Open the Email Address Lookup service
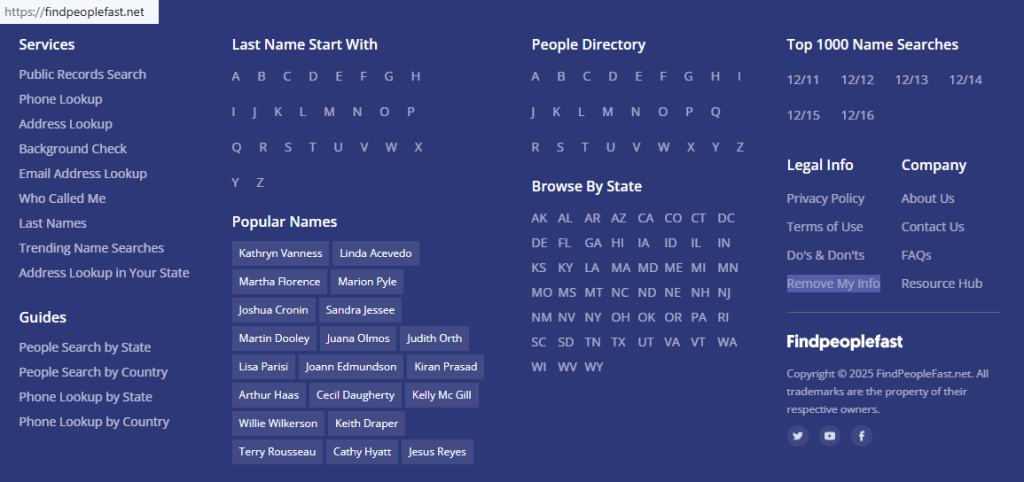This screenshot has width=1024, height=482. click(82, 174)
